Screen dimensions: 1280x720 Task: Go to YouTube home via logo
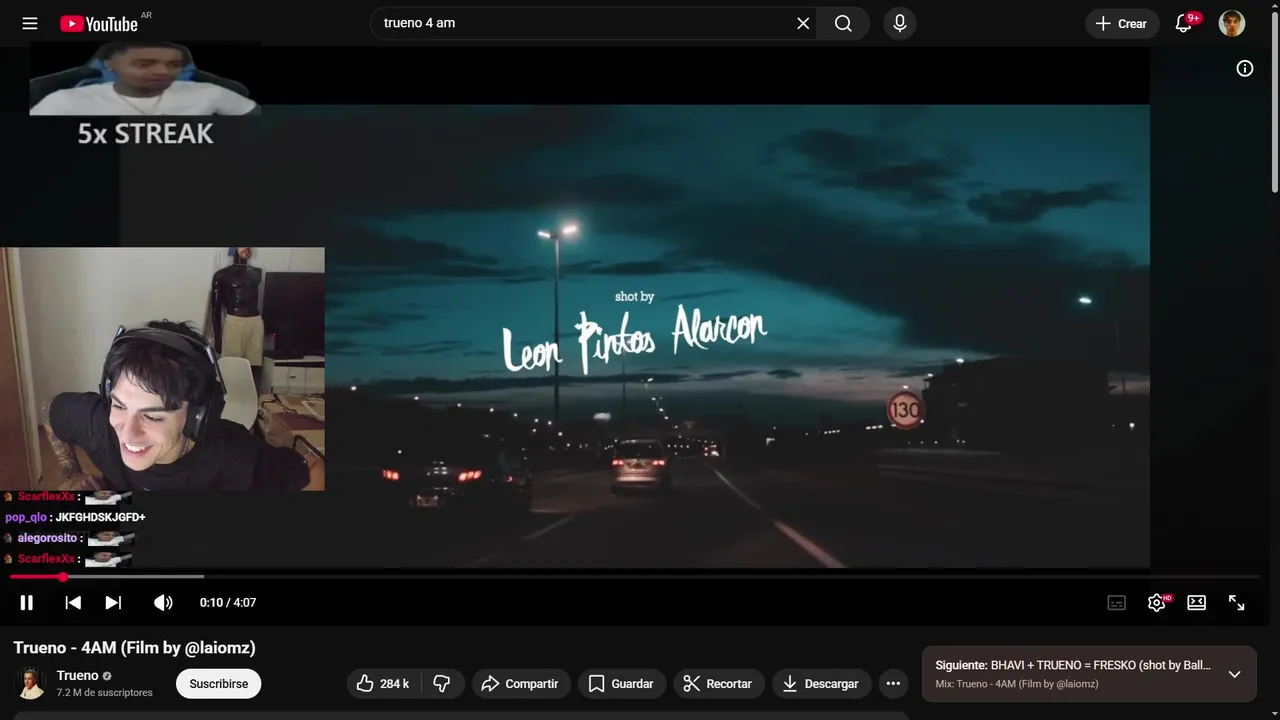point(98,23)
